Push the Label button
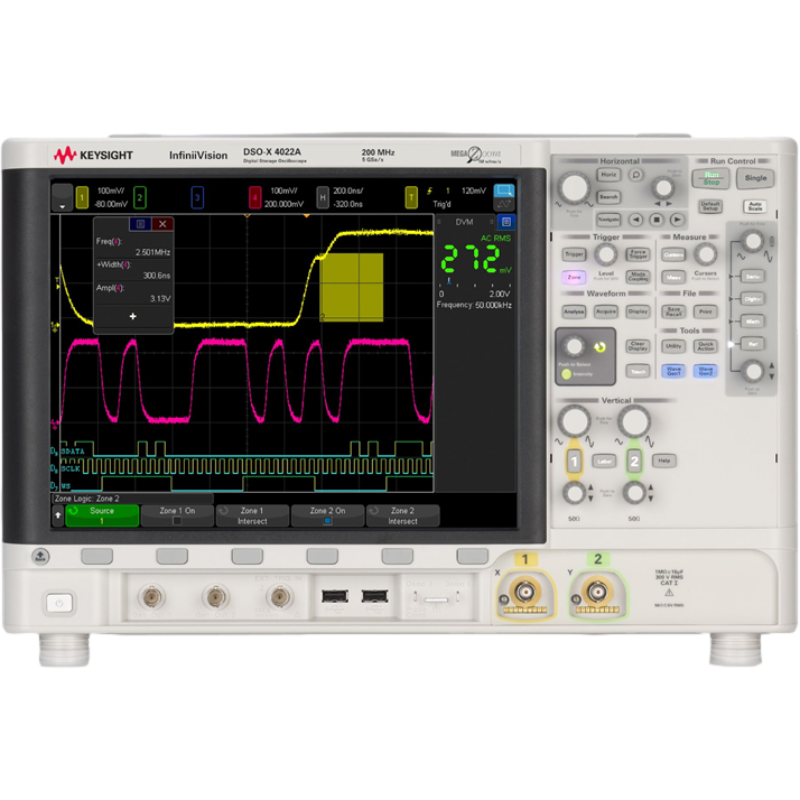Image resolution: width=800 pixels, height=800 pixels. [604, 461]
